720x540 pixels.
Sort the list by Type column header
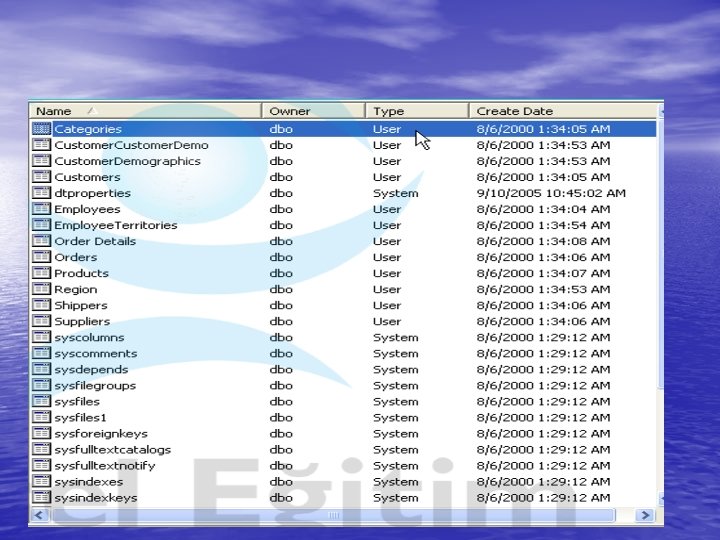[417, 111]
